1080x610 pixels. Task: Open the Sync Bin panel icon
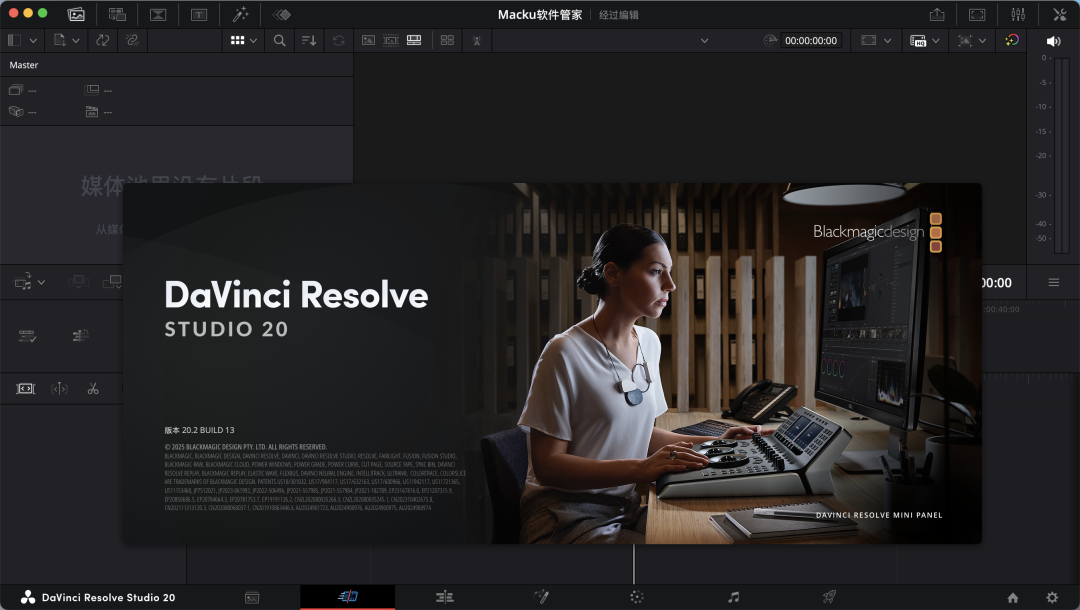117,14
